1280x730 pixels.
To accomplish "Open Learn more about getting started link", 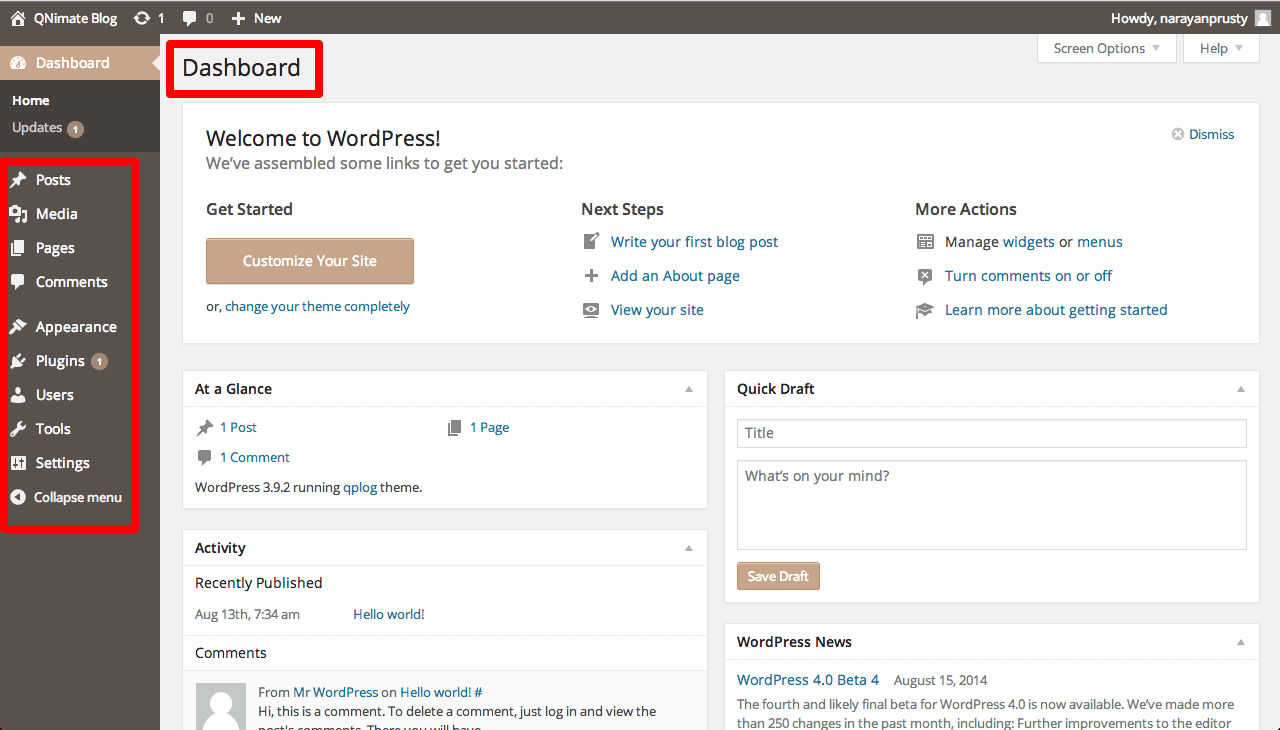I will (x=1056, y=310).
